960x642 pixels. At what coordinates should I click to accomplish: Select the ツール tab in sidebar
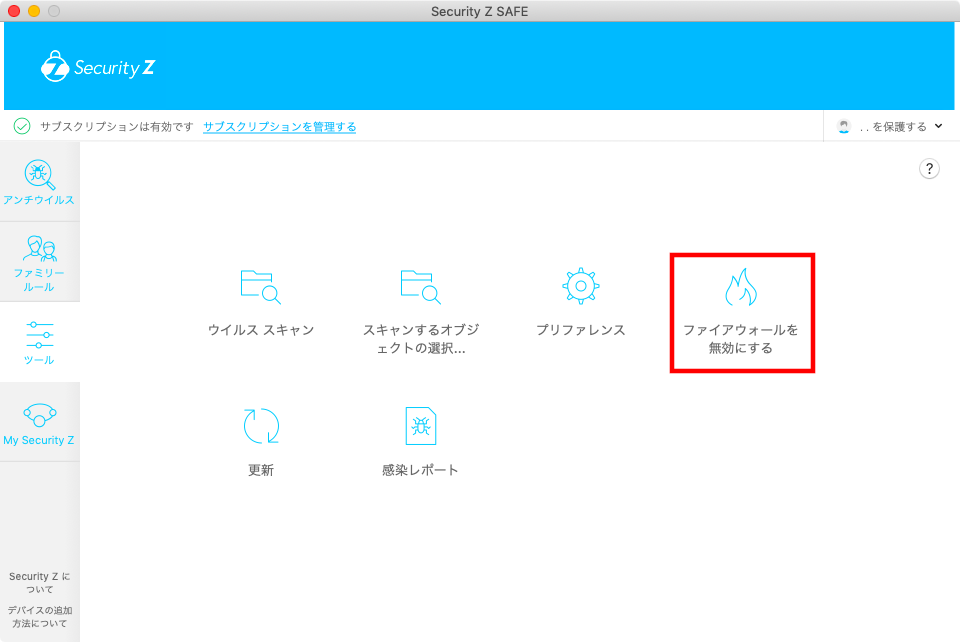tap(39, 342)
